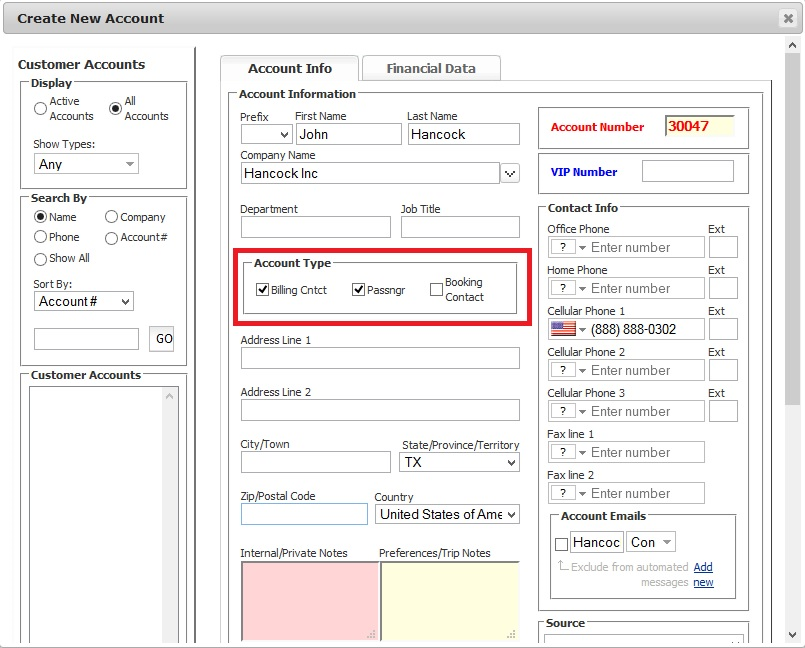Switch to the Financial Data tab
This screenshot has height=648, width=805.
point(430,69)
